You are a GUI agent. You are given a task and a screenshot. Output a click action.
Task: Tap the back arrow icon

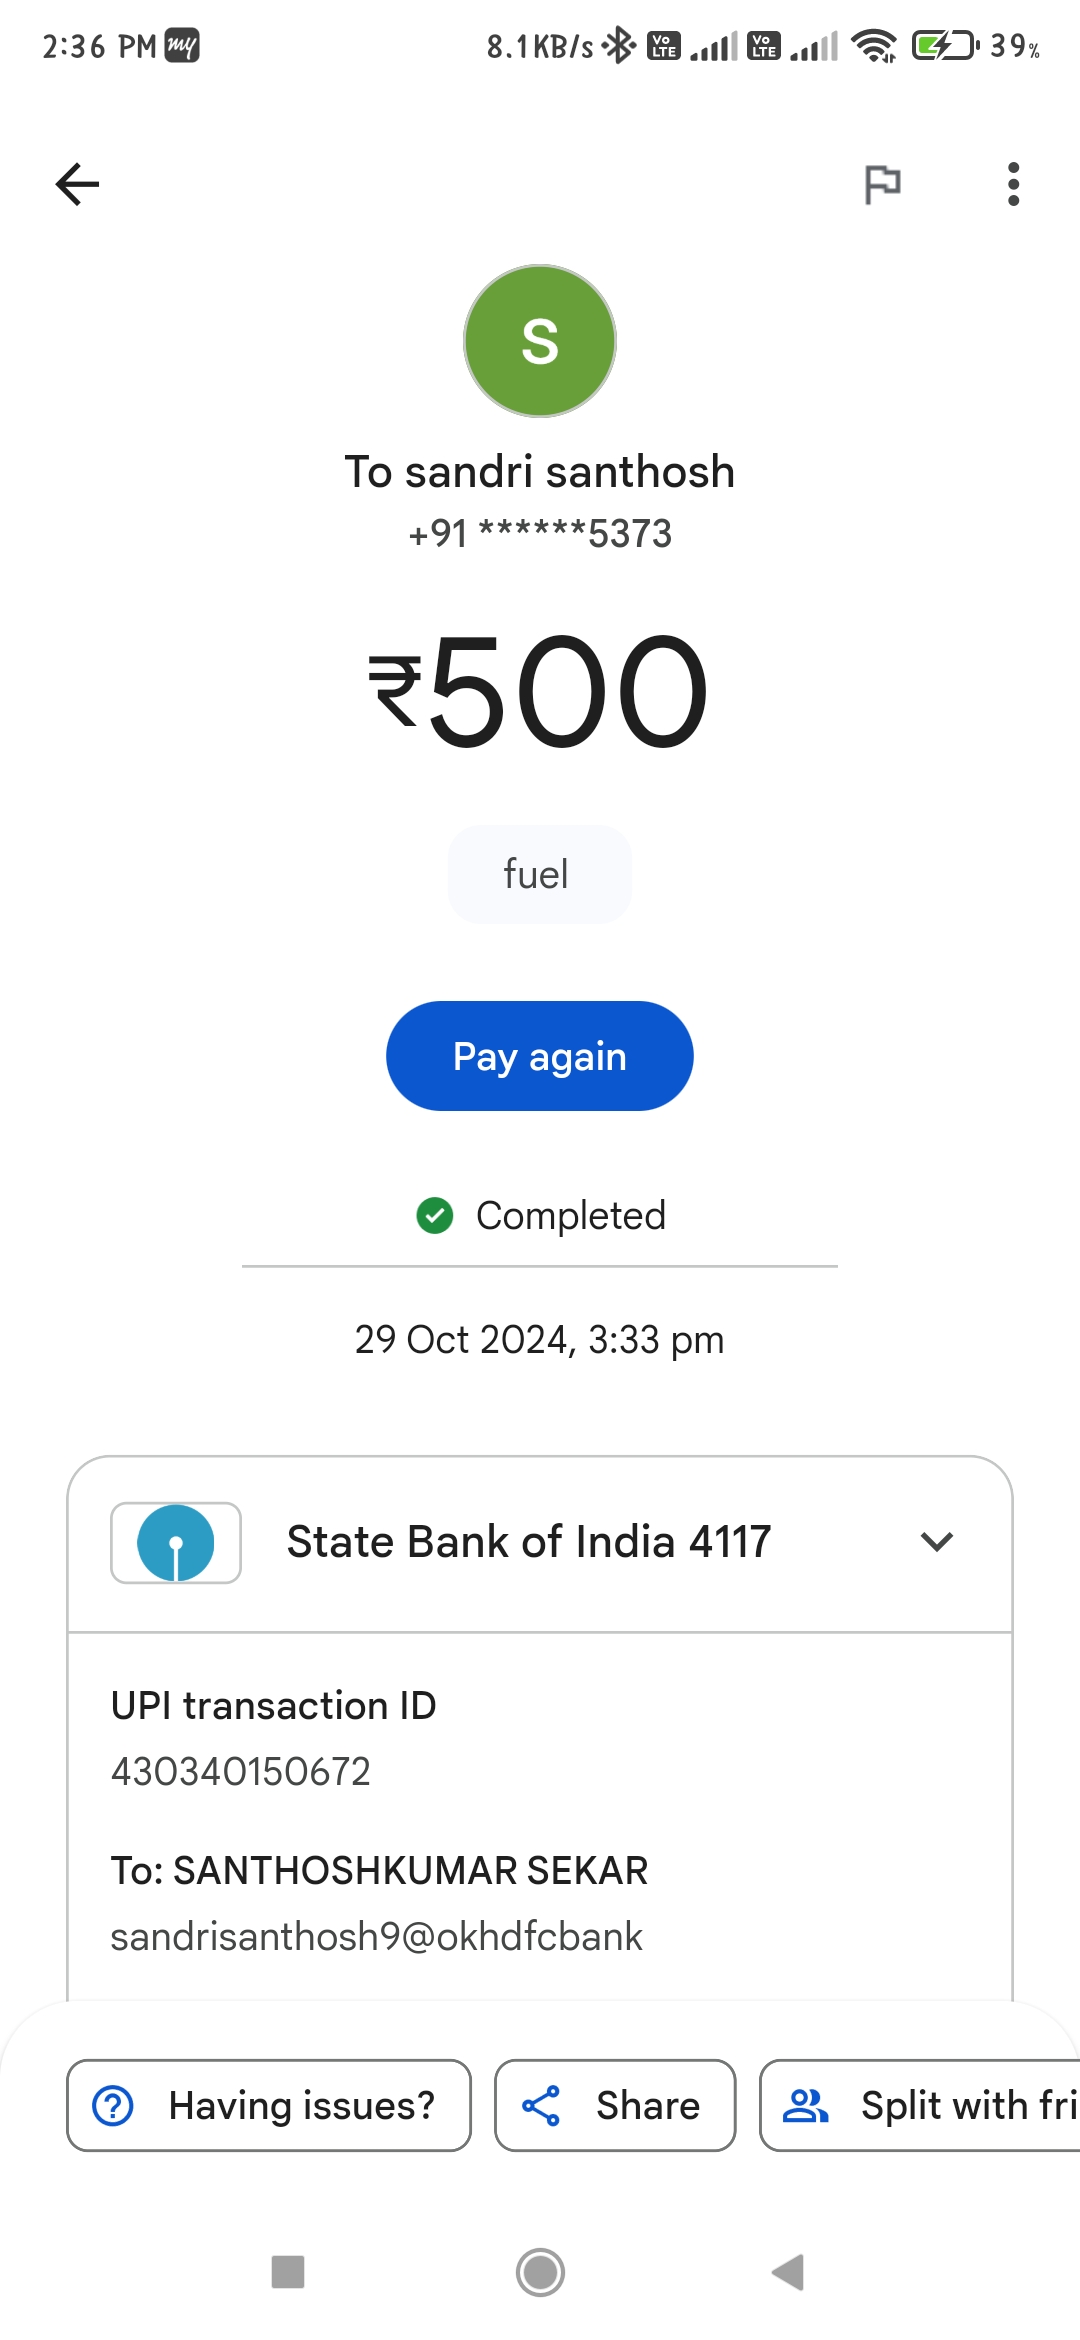point(77,184)
